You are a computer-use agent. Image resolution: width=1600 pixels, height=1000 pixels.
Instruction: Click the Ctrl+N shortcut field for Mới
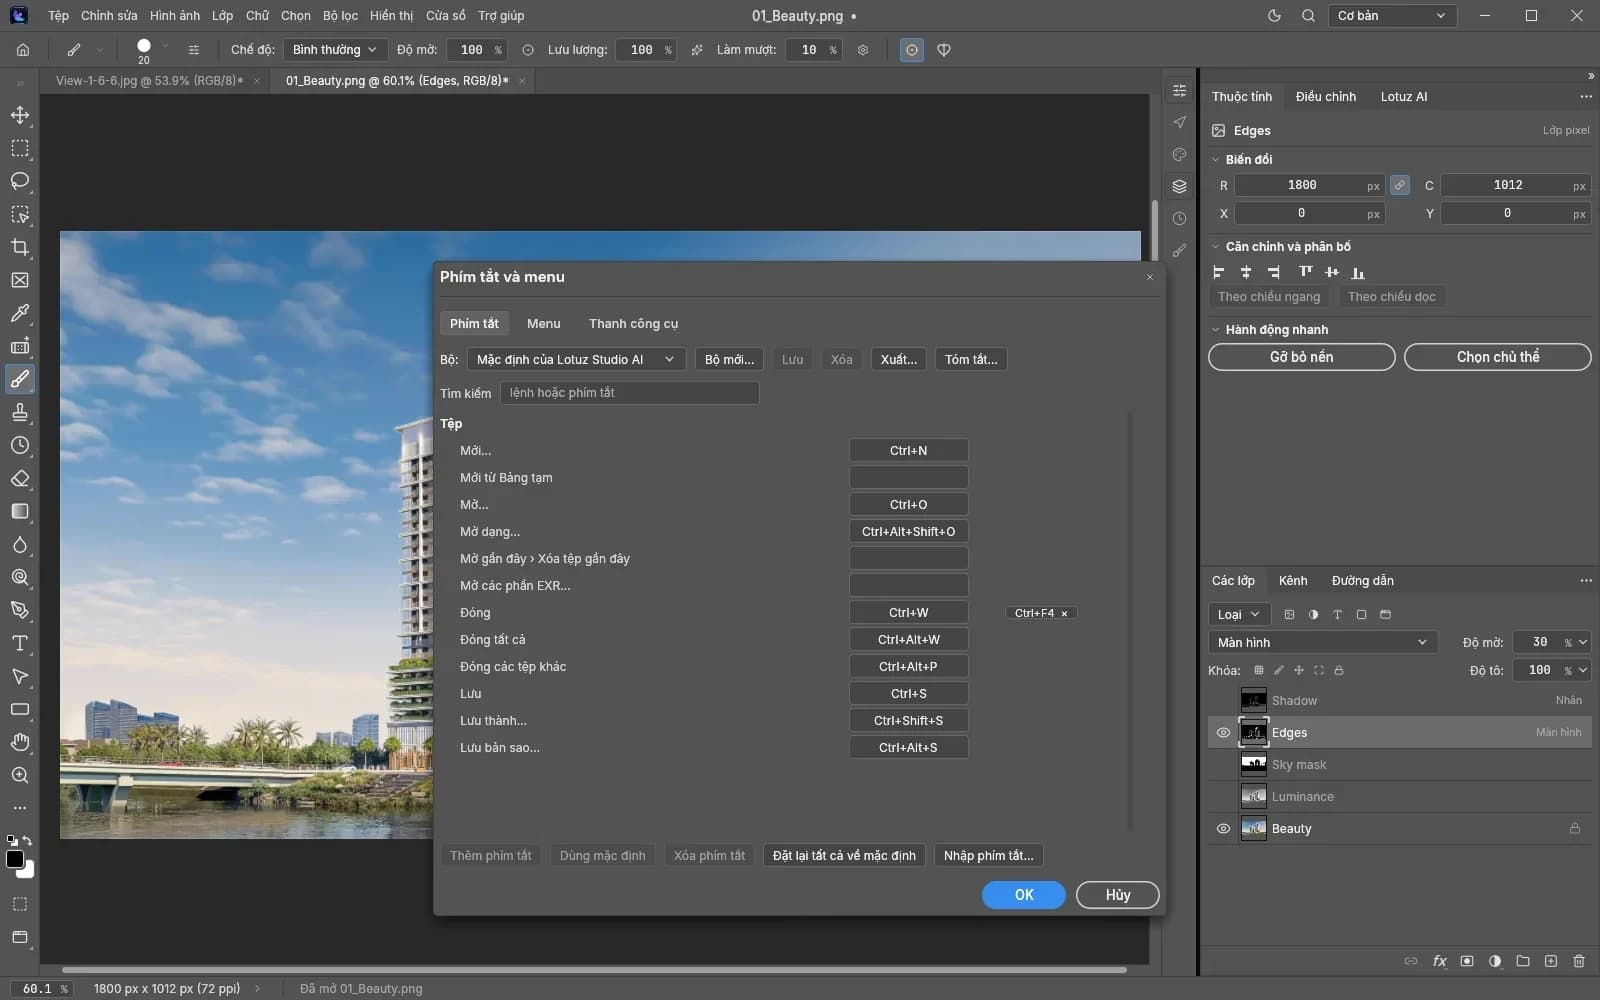click(908, 451)
